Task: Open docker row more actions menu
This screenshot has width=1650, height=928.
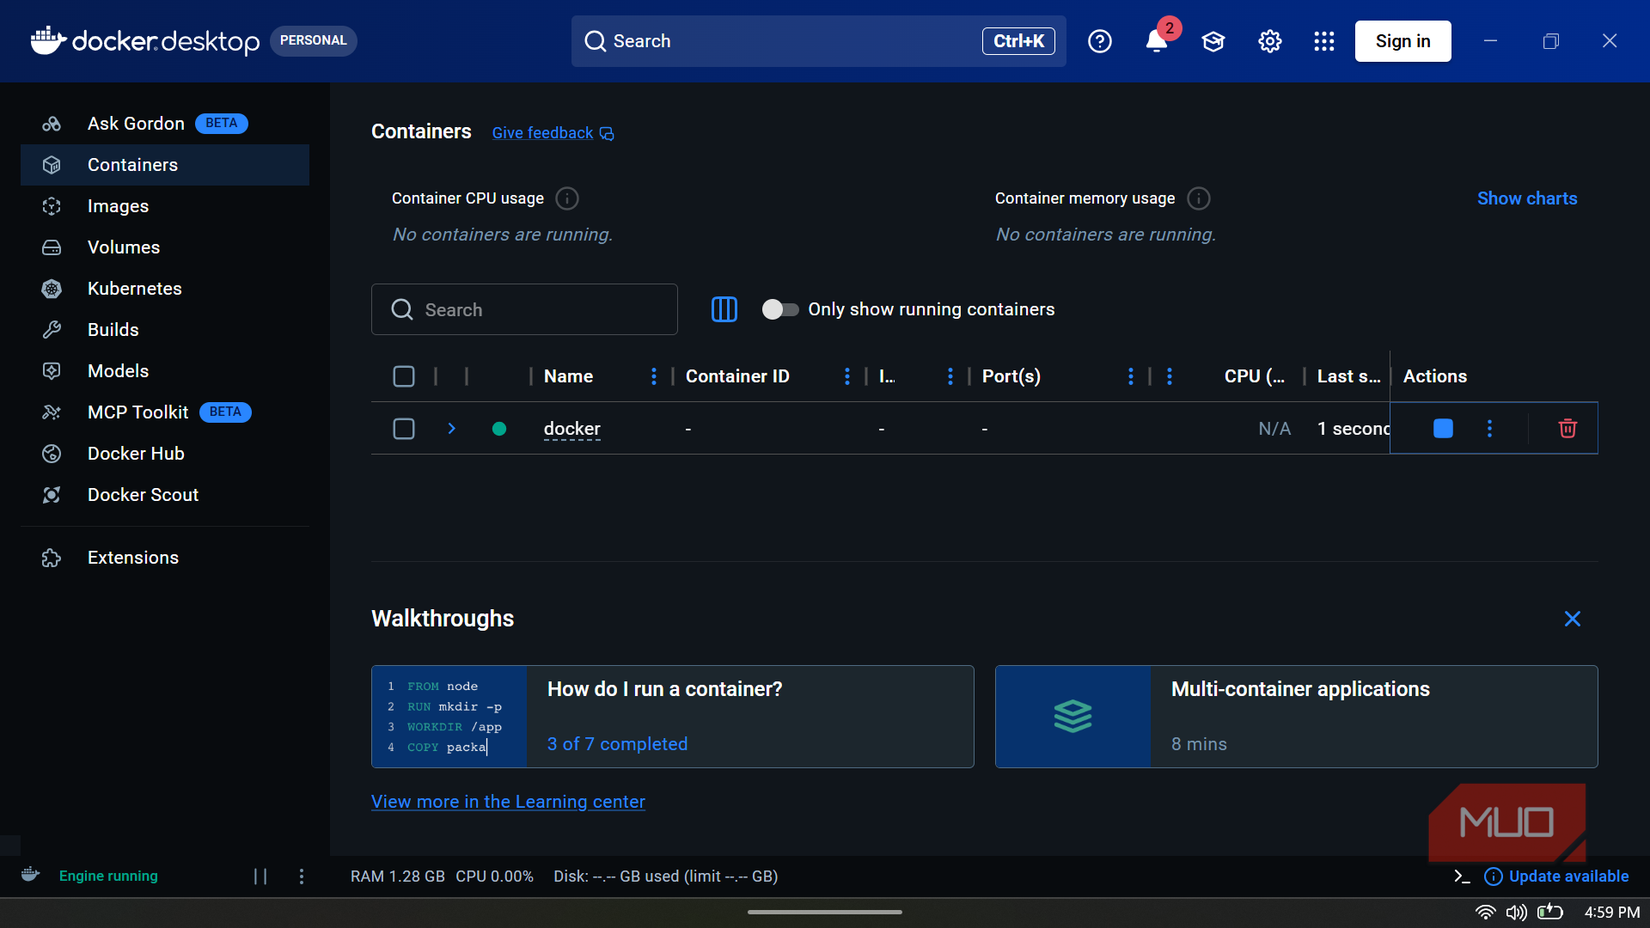Action: pos(1490,428)
